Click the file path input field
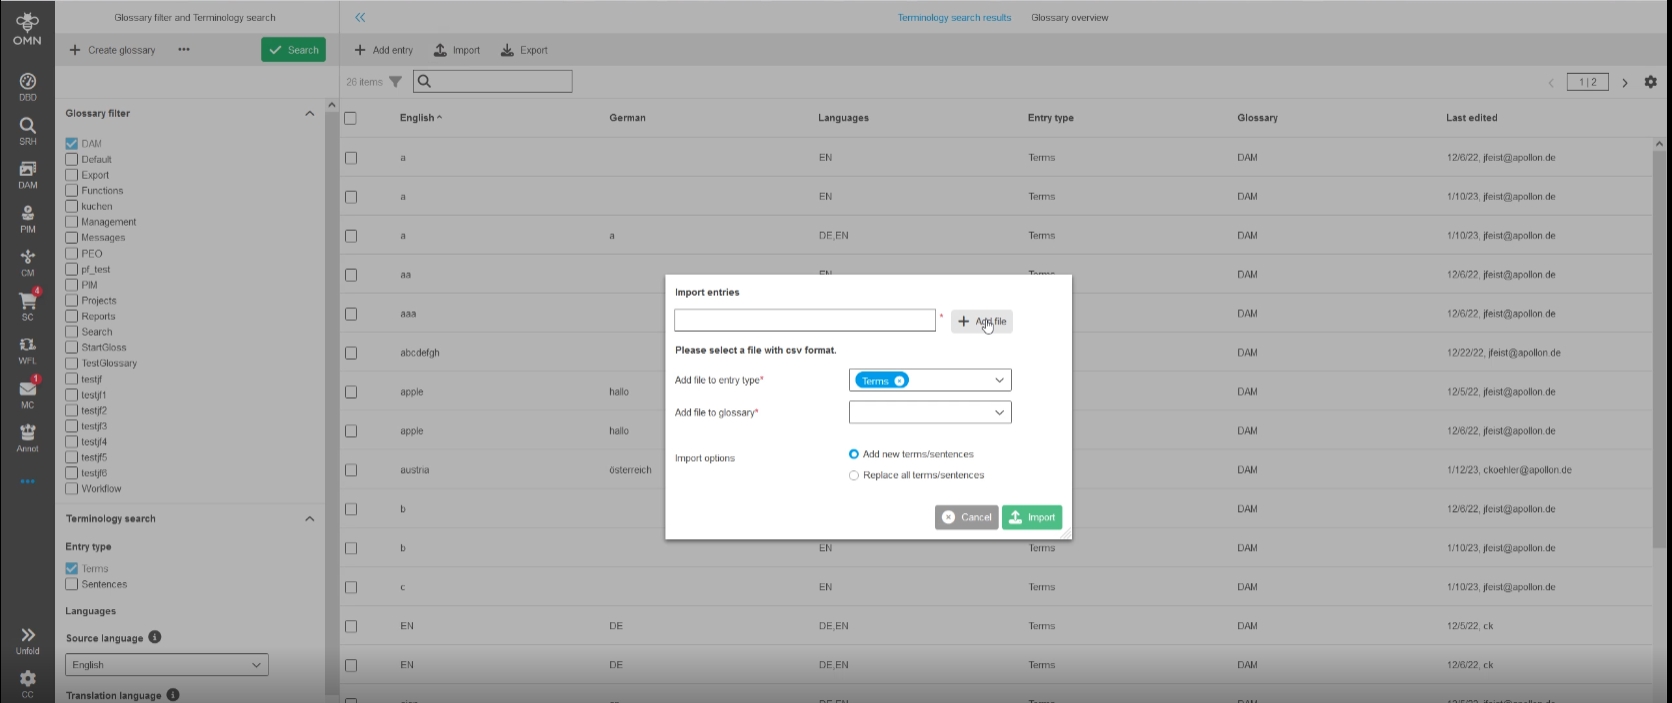The image size is (1672, 703). 804,320
